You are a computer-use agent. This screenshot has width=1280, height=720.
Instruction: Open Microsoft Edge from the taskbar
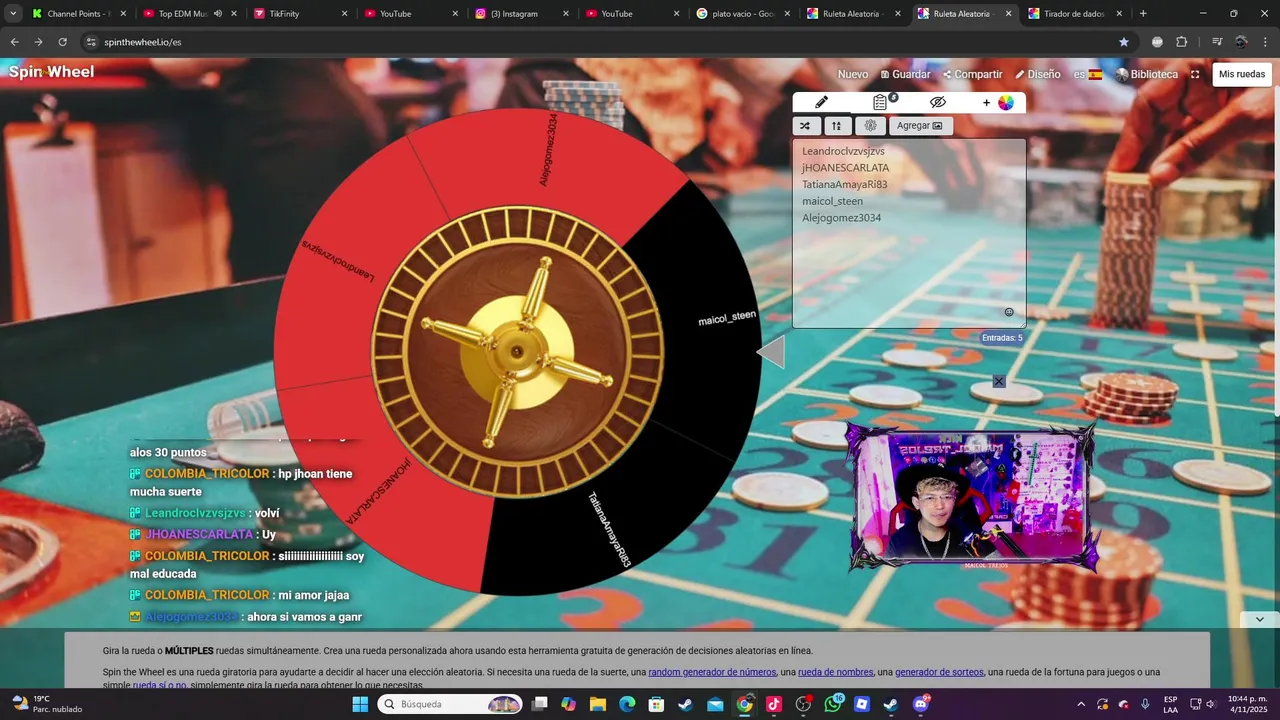(627, 704)
